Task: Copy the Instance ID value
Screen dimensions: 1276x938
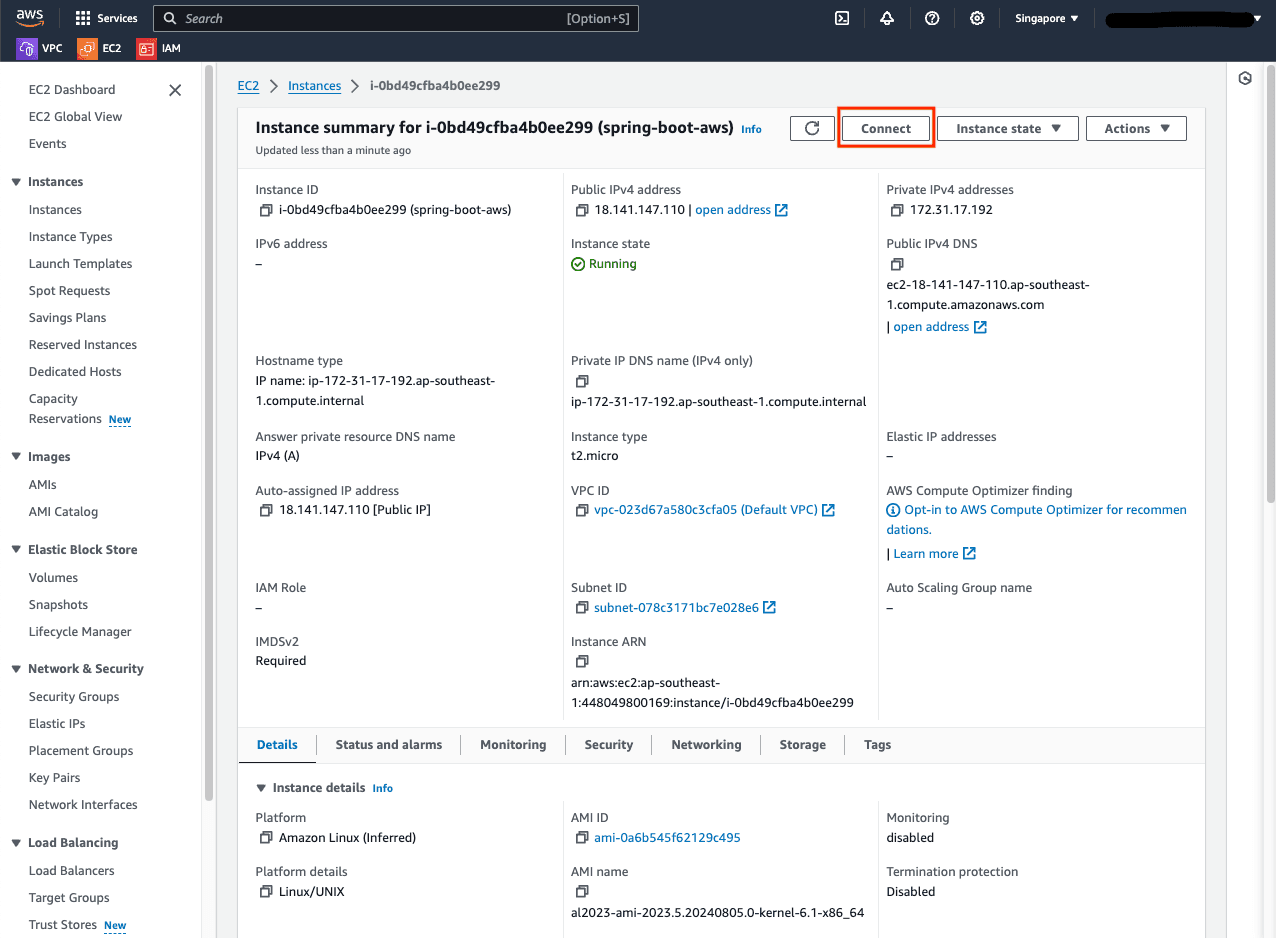Action: click(266, 210)
